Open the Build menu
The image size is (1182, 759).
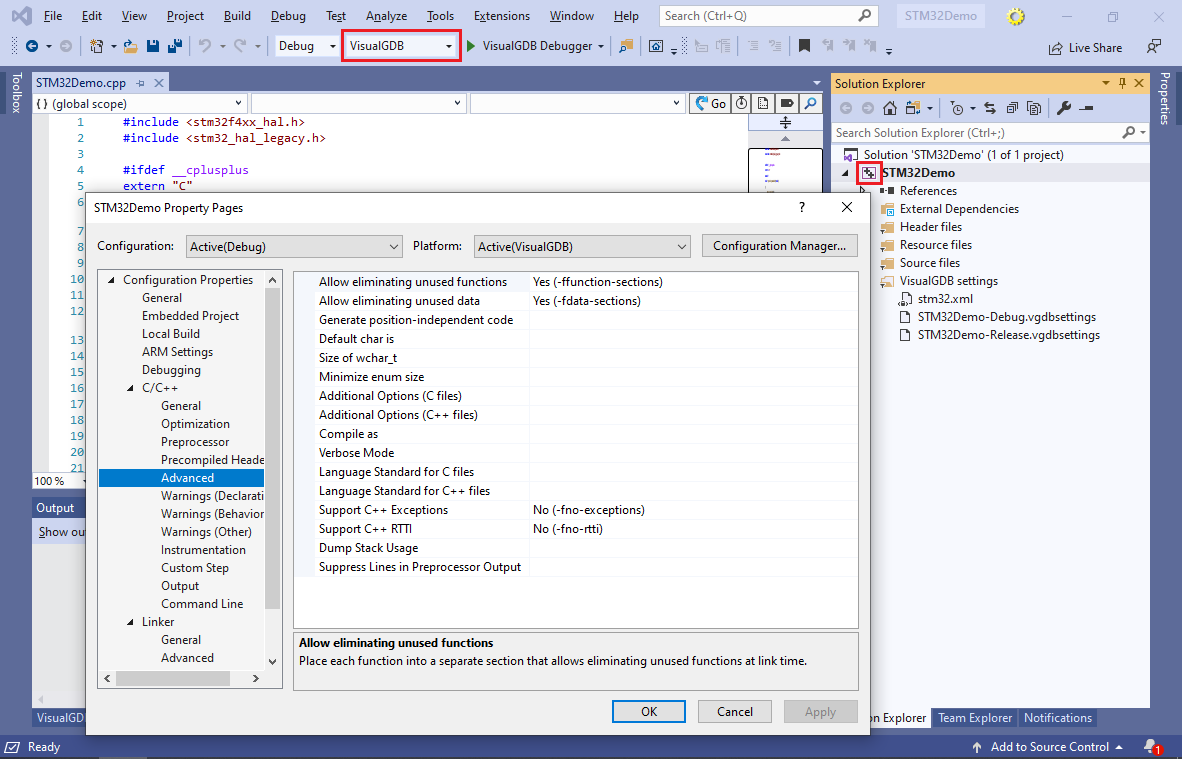(237, 16)
